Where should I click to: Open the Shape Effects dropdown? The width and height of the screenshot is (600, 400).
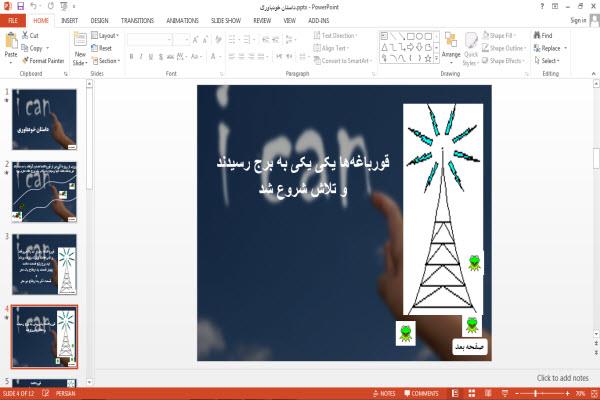click(x=503, y=61)
